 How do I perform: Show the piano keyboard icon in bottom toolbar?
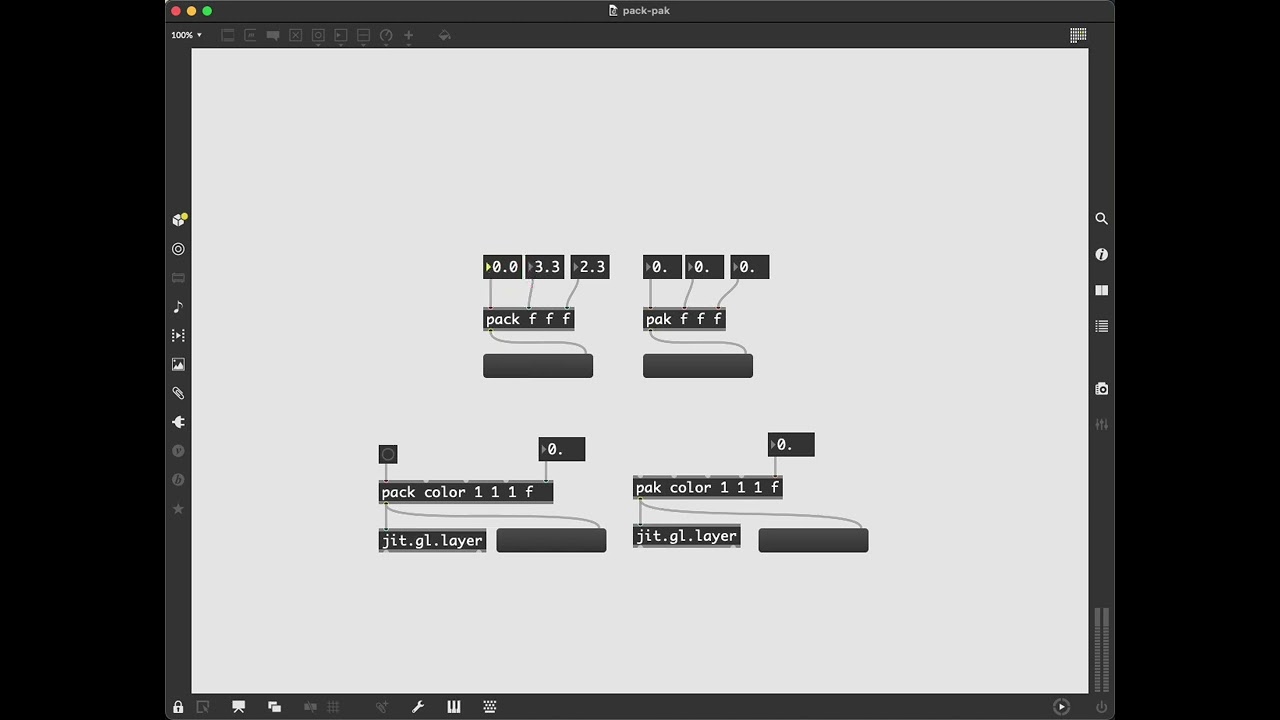coord(454,707)
